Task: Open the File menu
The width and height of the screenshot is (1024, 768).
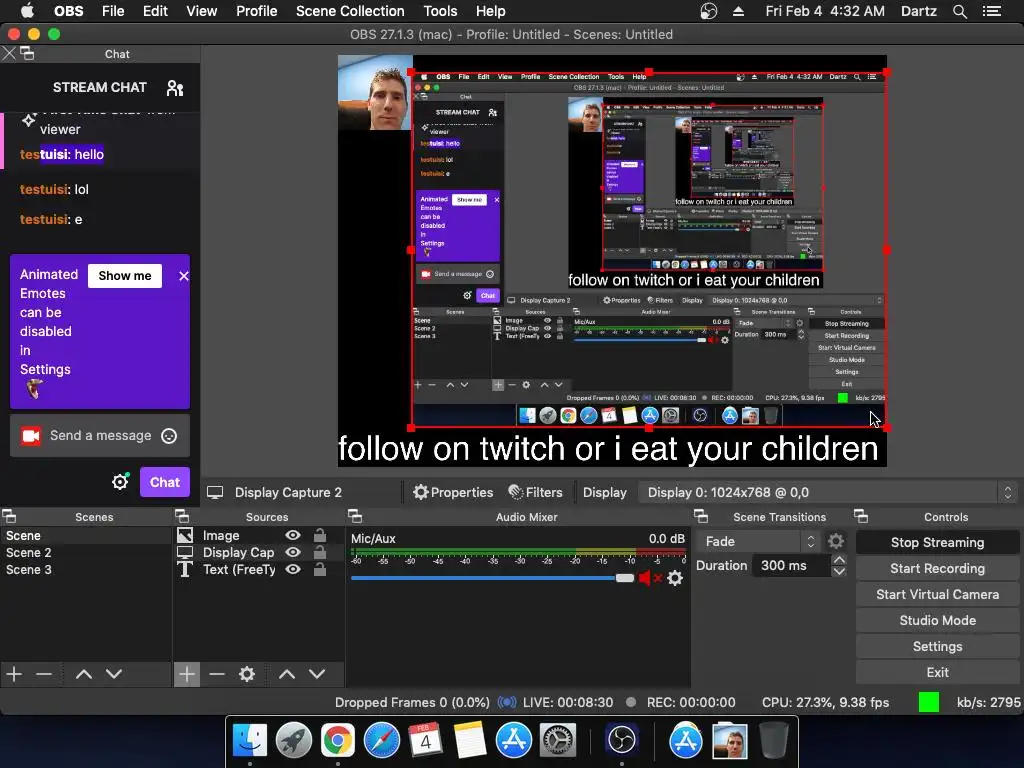Action: (x=113, y=11)
